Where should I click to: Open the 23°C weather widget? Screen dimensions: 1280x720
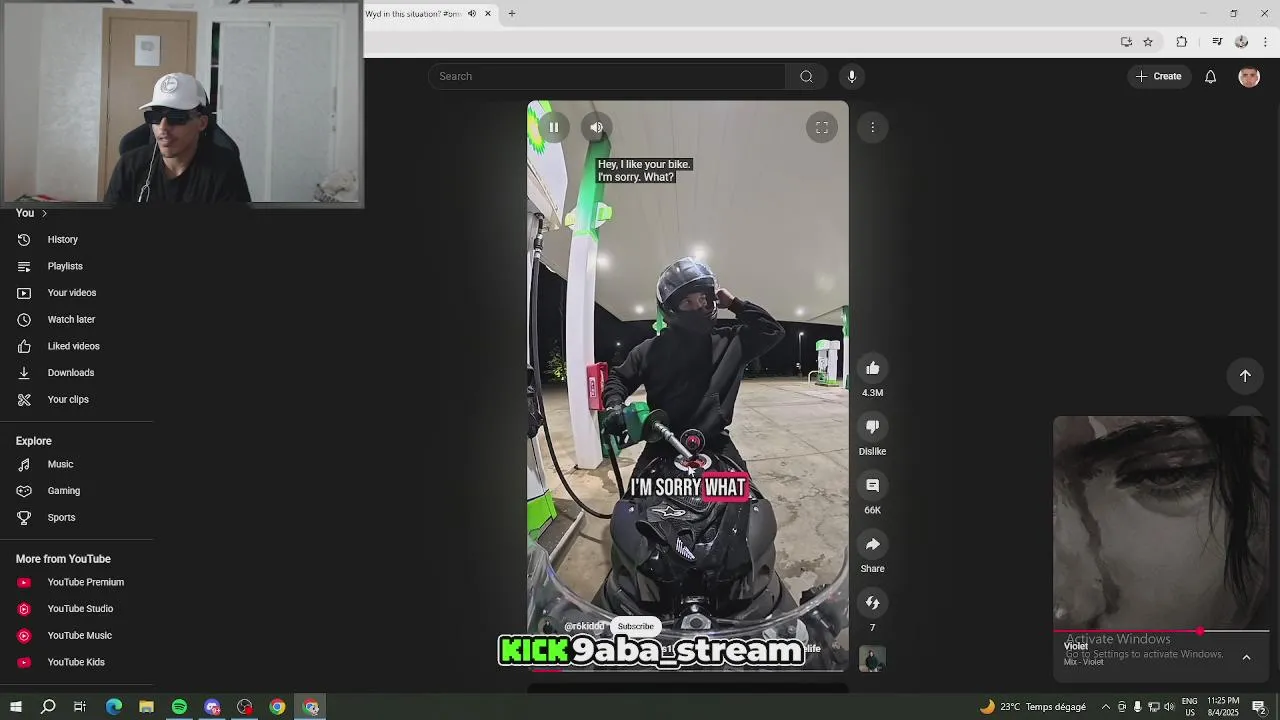[x=1033, y=707]
